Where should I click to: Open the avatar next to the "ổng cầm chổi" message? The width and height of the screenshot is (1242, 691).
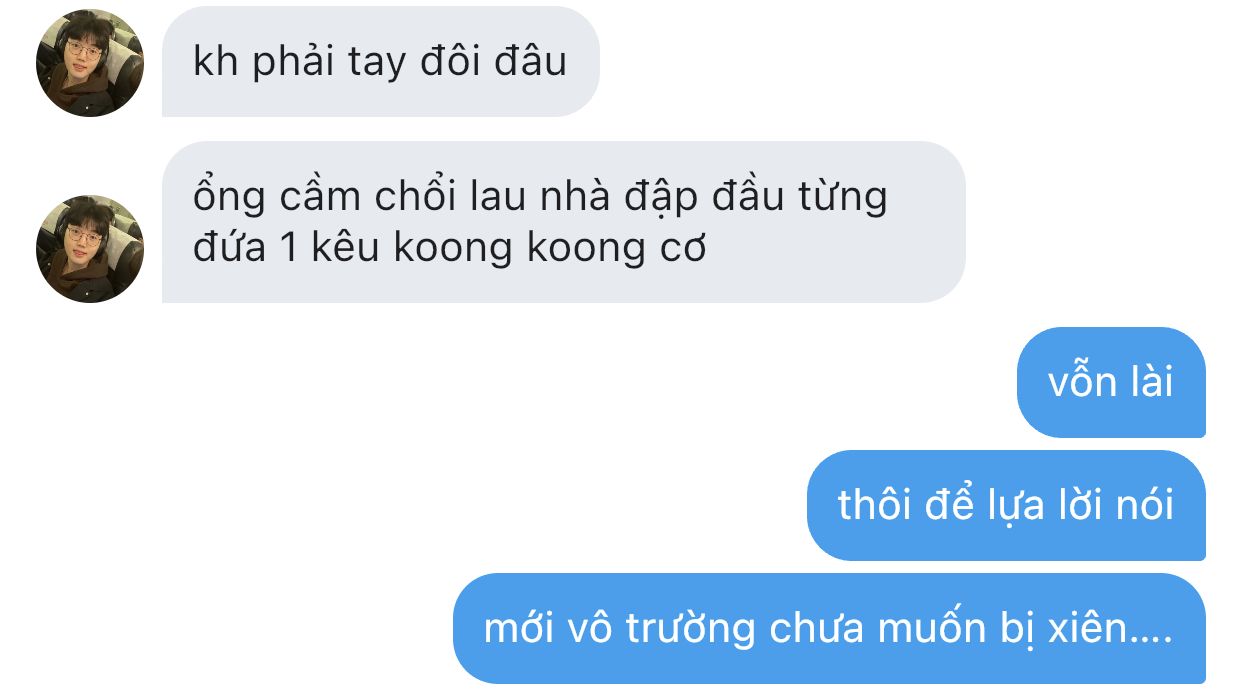click(x=90, y=249)
